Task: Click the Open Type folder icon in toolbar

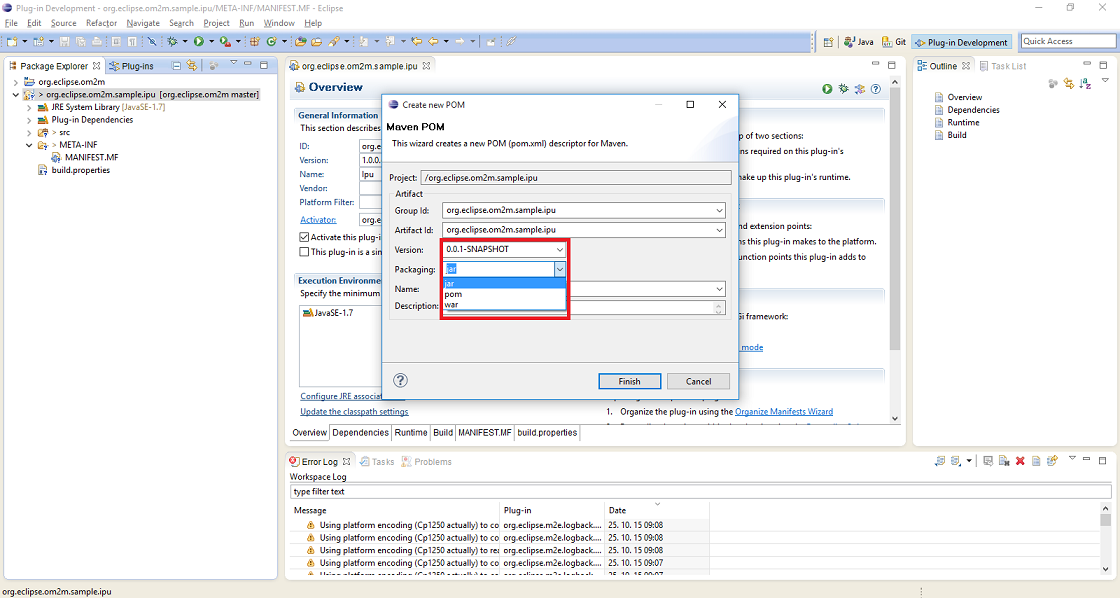Action: 301,41
